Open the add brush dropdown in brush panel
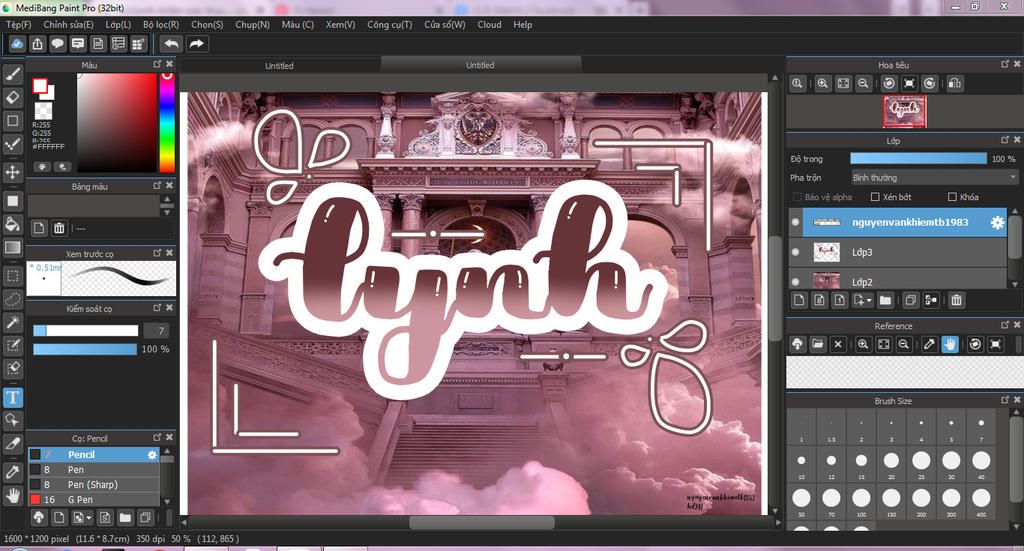The width and height of the screenshot is (1024, 551). pyautogui.click(x=82, y=518)
